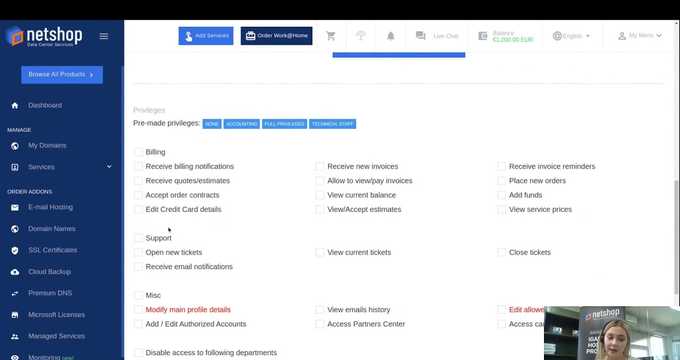Apply the NONE pre-made privilege
680x360 pixels.
[212, 124]
